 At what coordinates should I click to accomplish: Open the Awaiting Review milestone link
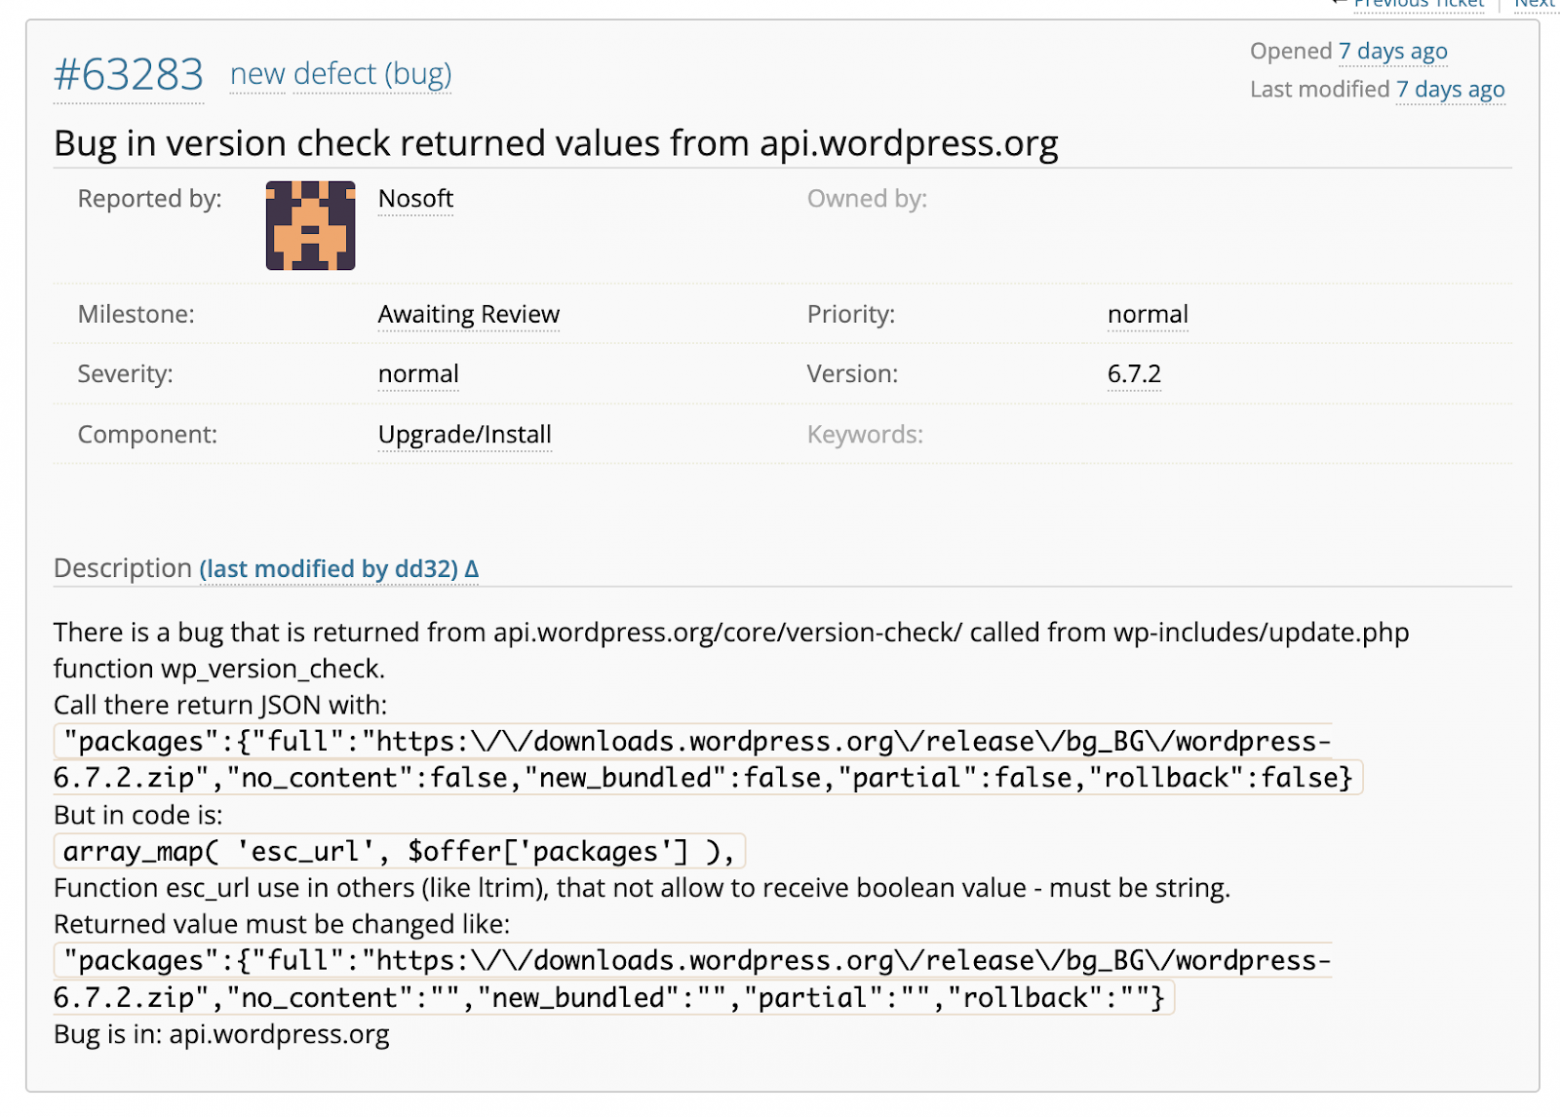pos(468,314)
